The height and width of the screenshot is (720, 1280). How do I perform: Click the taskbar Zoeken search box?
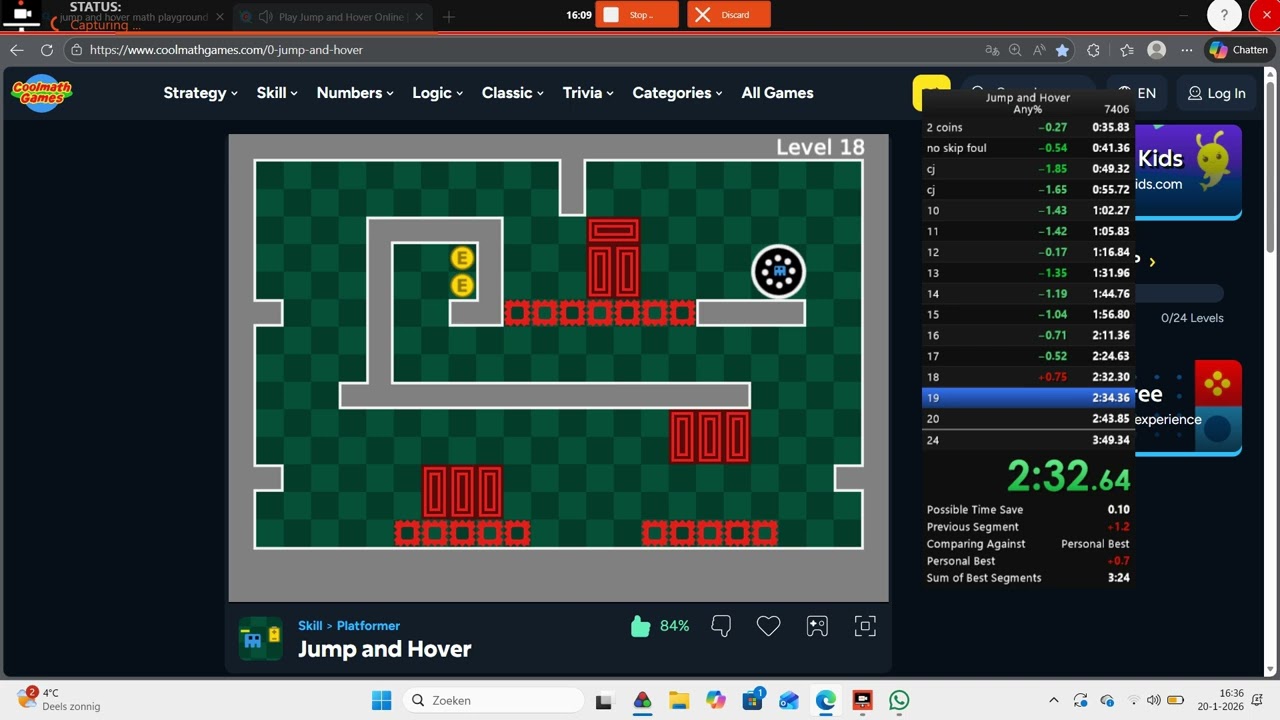493,700
